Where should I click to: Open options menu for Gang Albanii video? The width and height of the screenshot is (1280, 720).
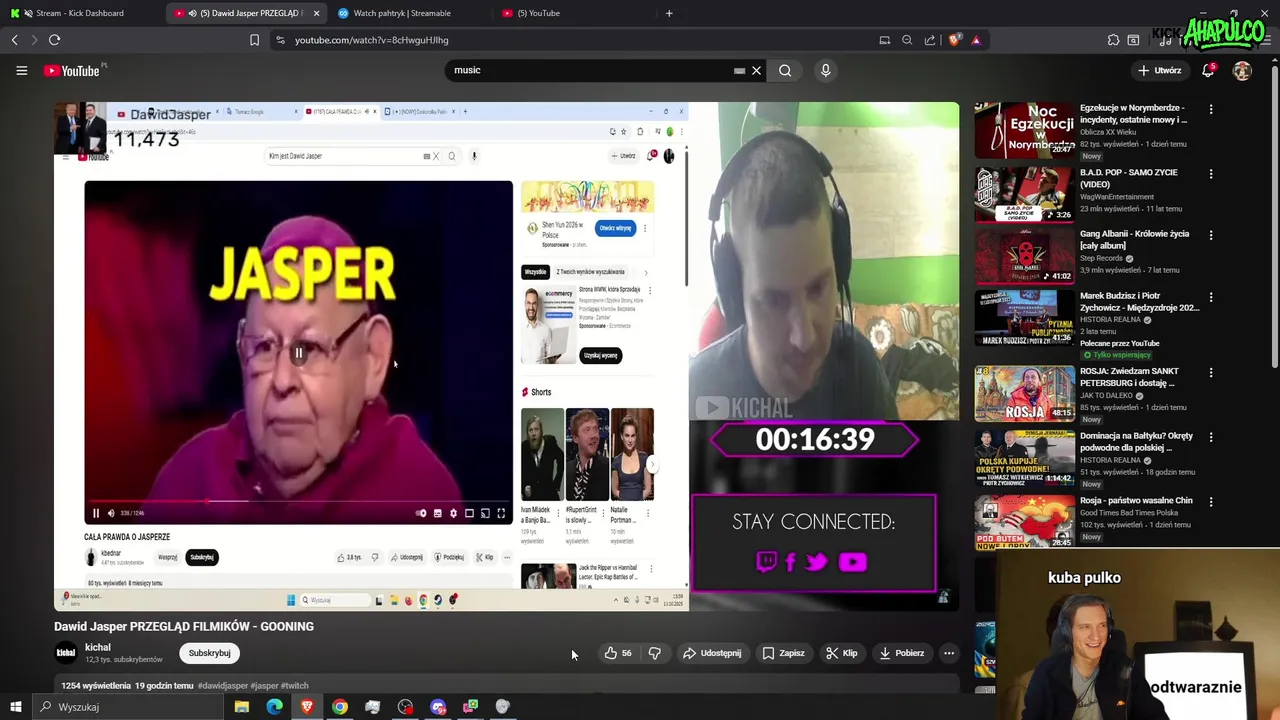point(1211,235)
